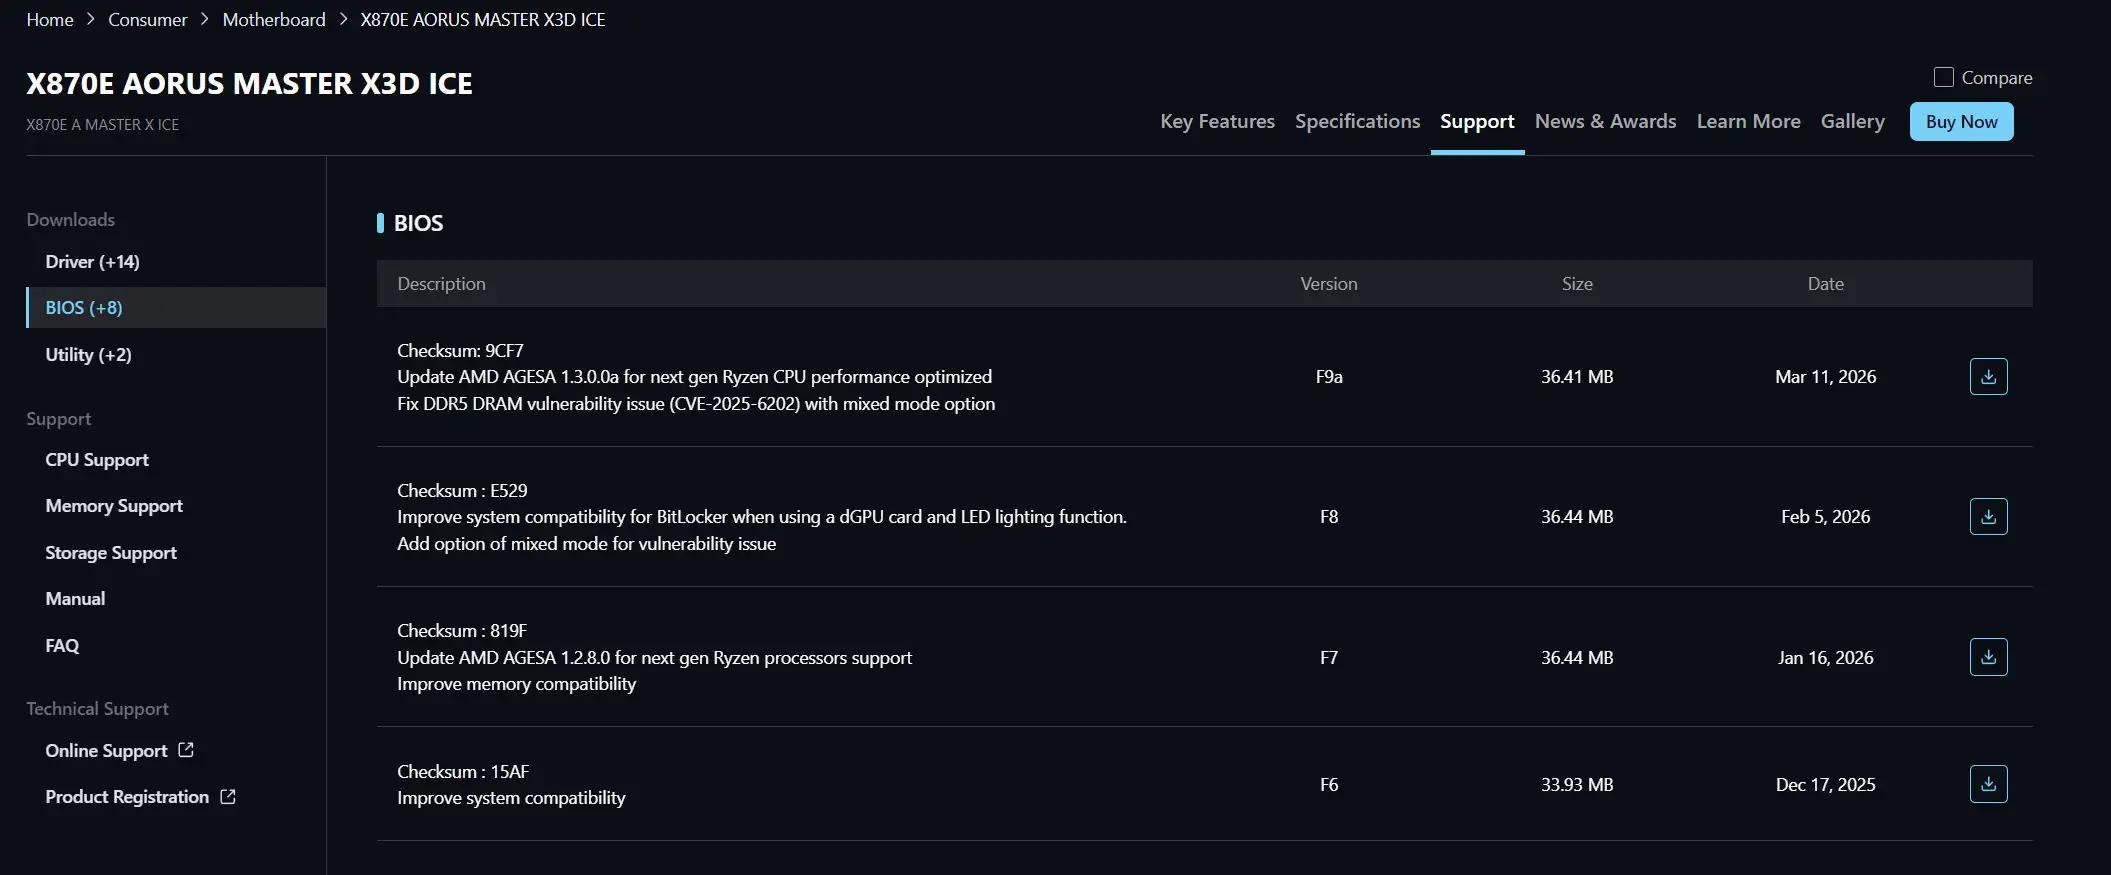Switch to the Specifications tab
Image resolution: width=2111 pixels, height=875 pixels.
click(x=1357, y=121)
